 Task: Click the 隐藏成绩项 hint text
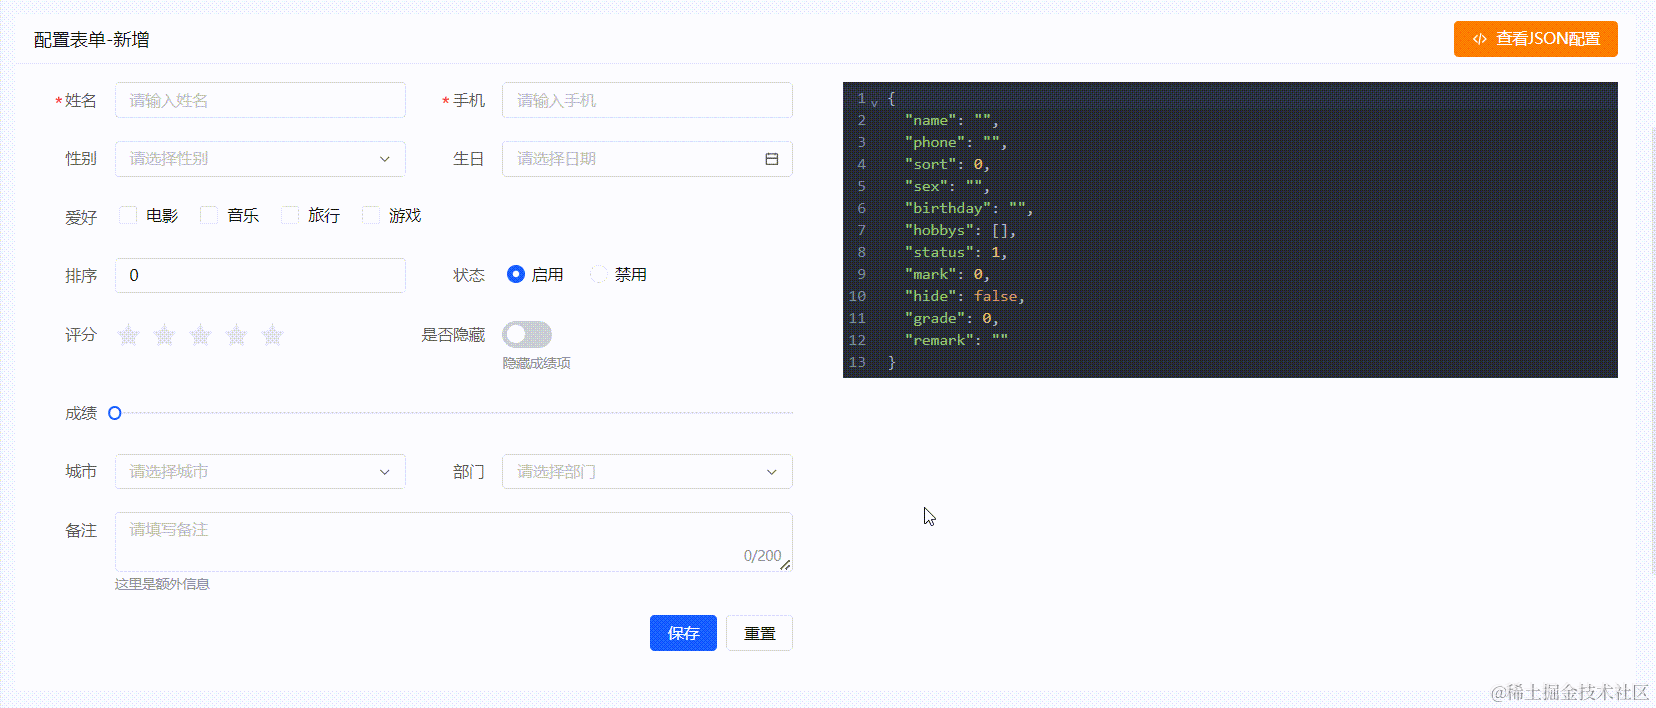536,363
